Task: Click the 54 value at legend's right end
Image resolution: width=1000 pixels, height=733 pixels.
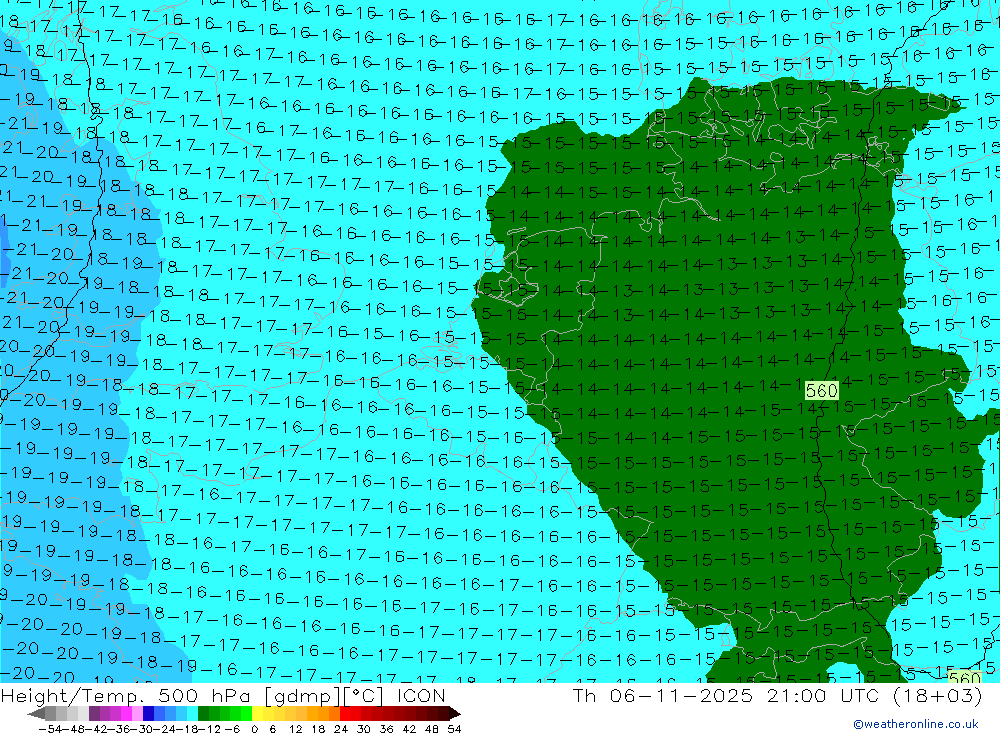Action: (454, 729)
